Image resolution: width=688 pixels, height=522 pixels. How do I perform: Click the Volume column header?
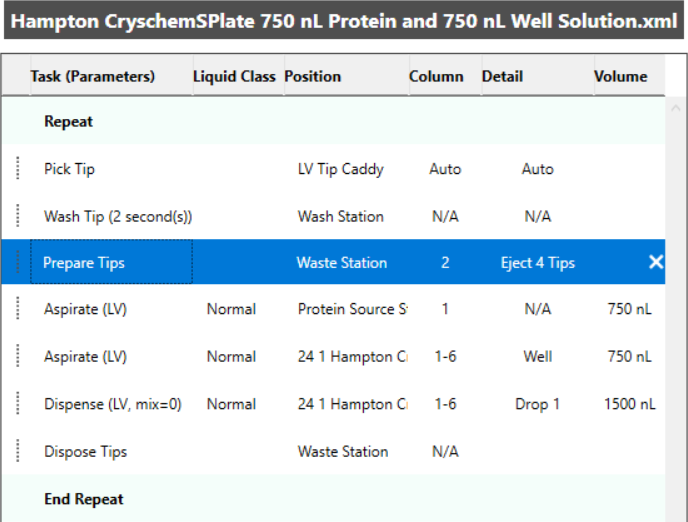tap(620, 76)
